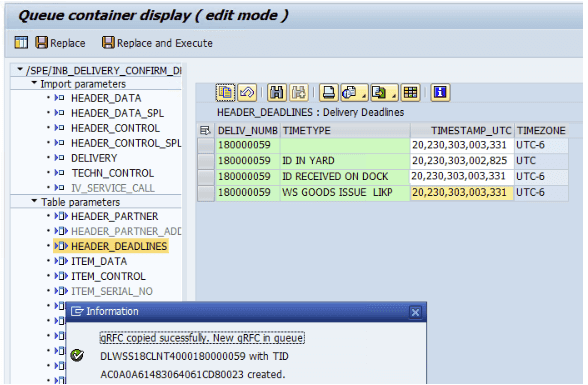Image resolution: width=588 pixels, height=385 pixels.
Task: Open HEADER_CONTROL_SPL parameter
Action: tap(126, 143)
